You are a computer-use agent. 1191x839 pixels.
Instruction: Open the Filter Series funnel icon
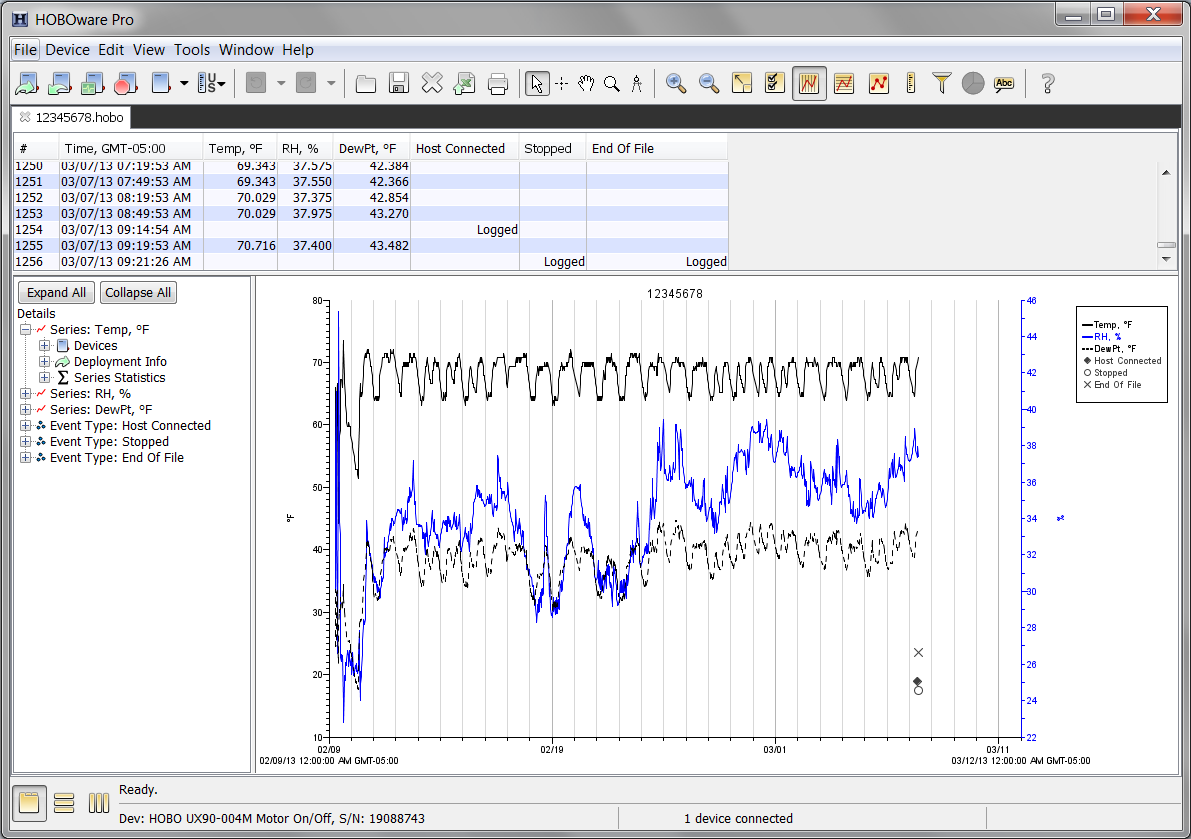[941, 84]
